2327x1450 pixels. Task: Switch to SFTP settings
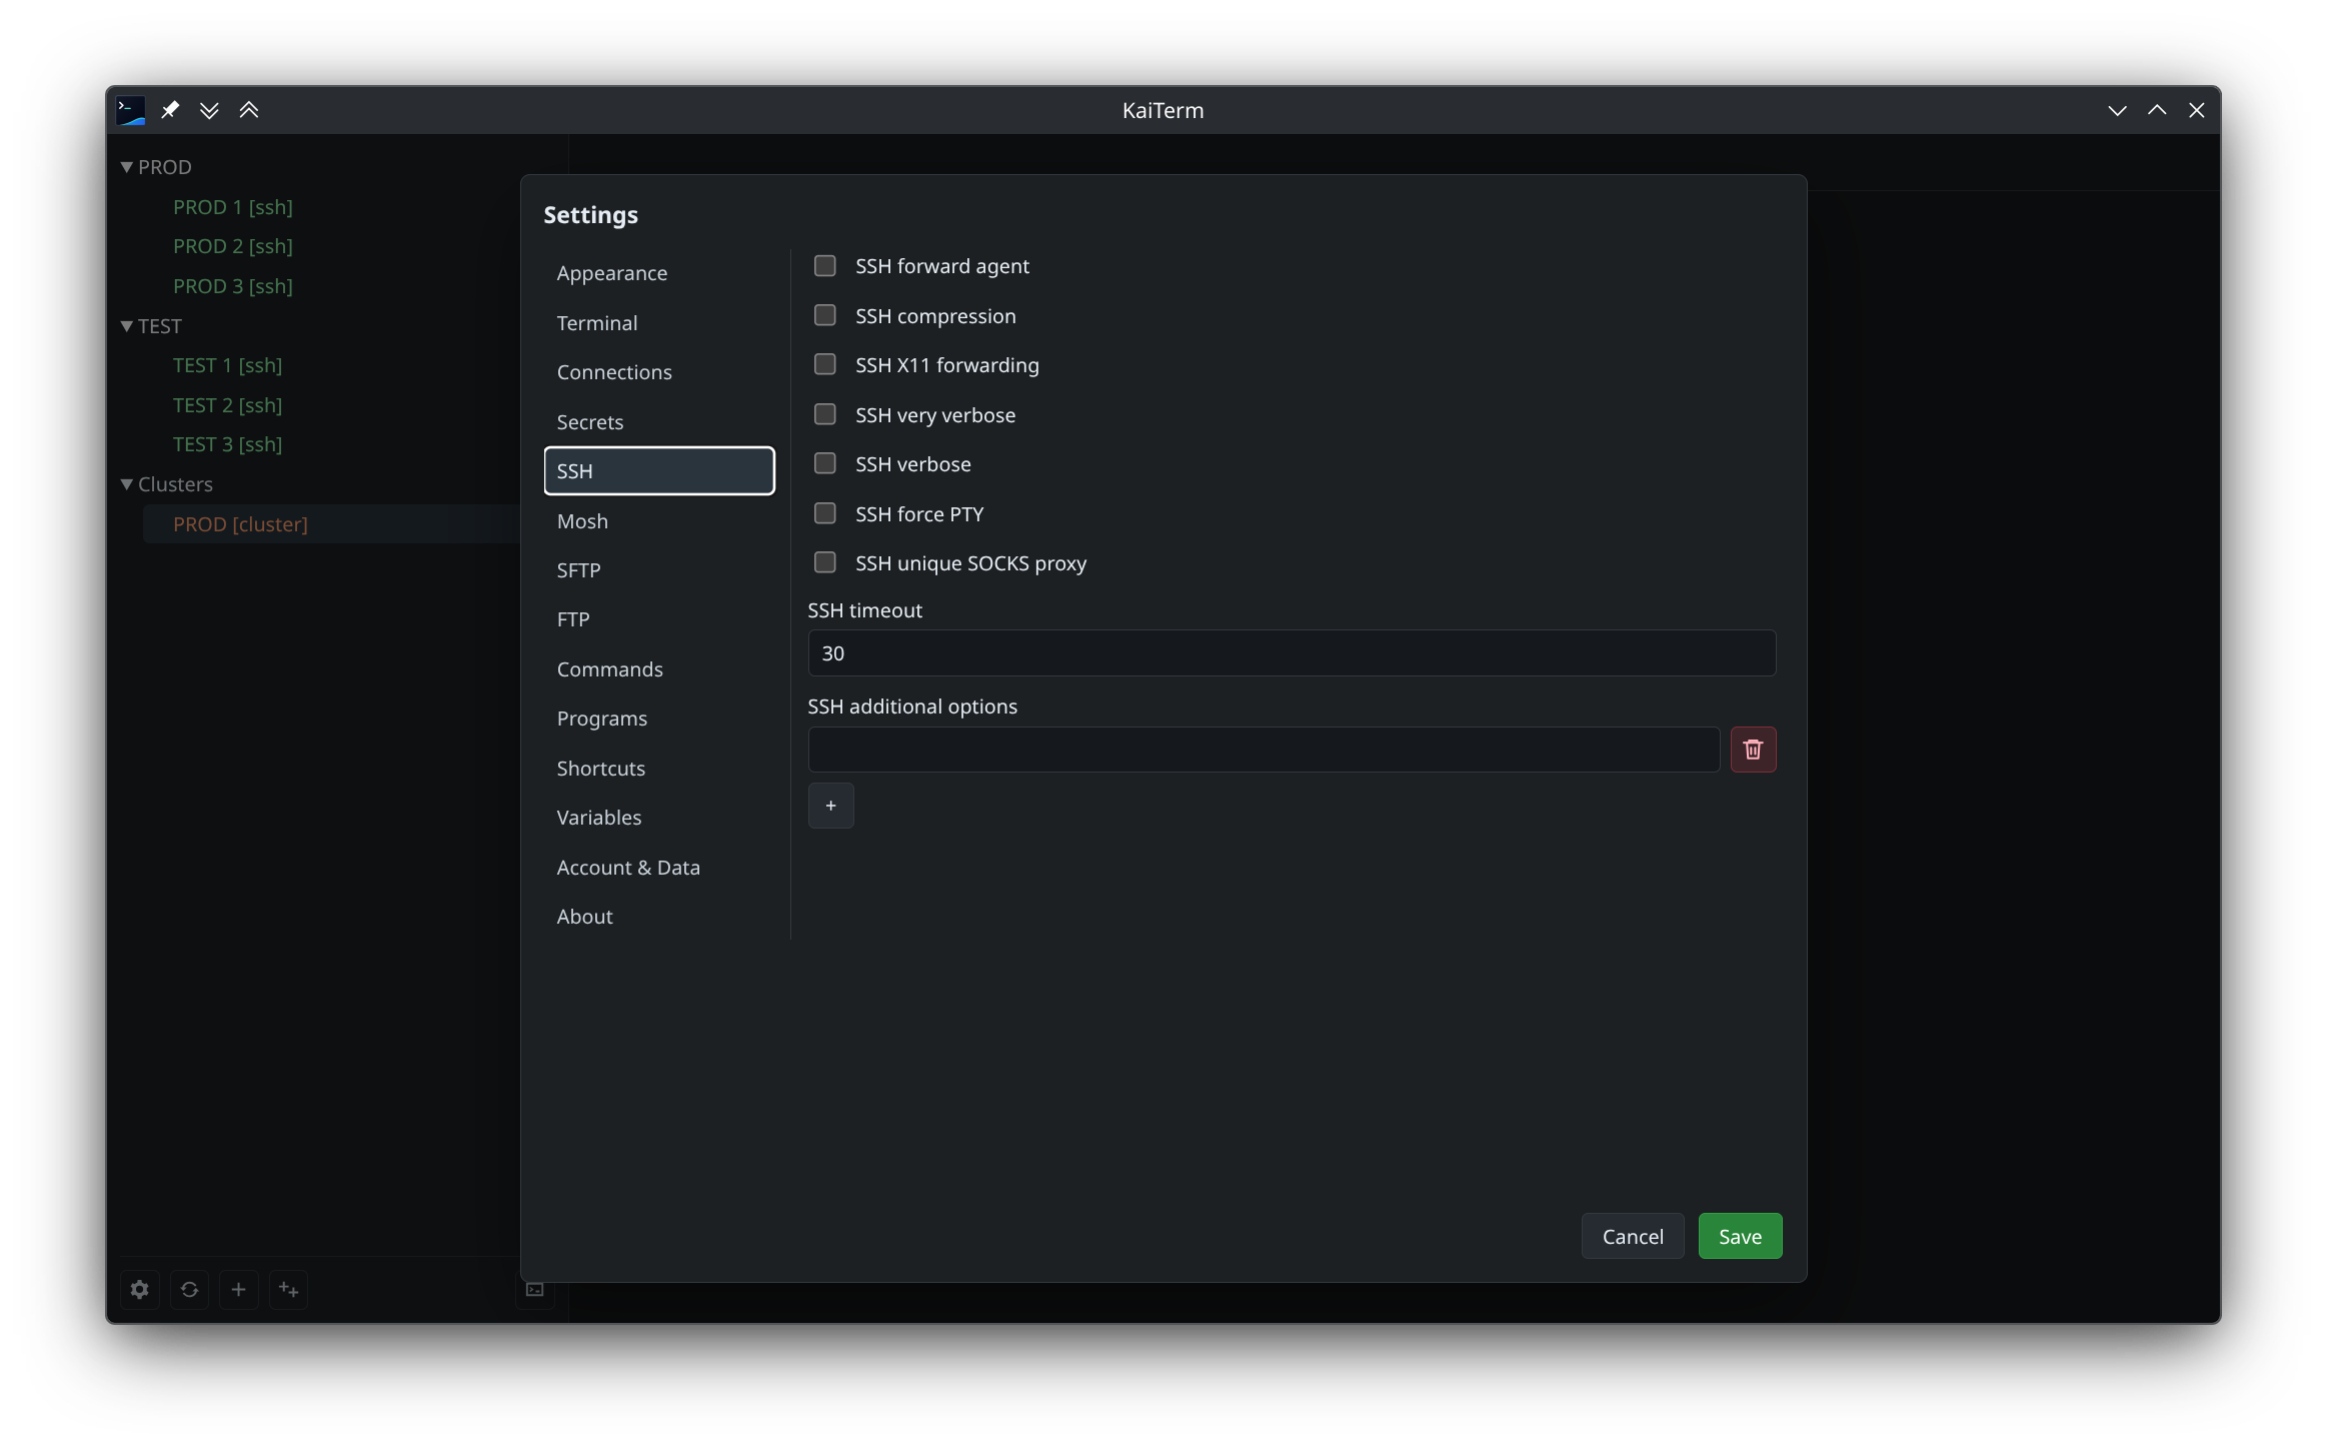tap(659, 569)
